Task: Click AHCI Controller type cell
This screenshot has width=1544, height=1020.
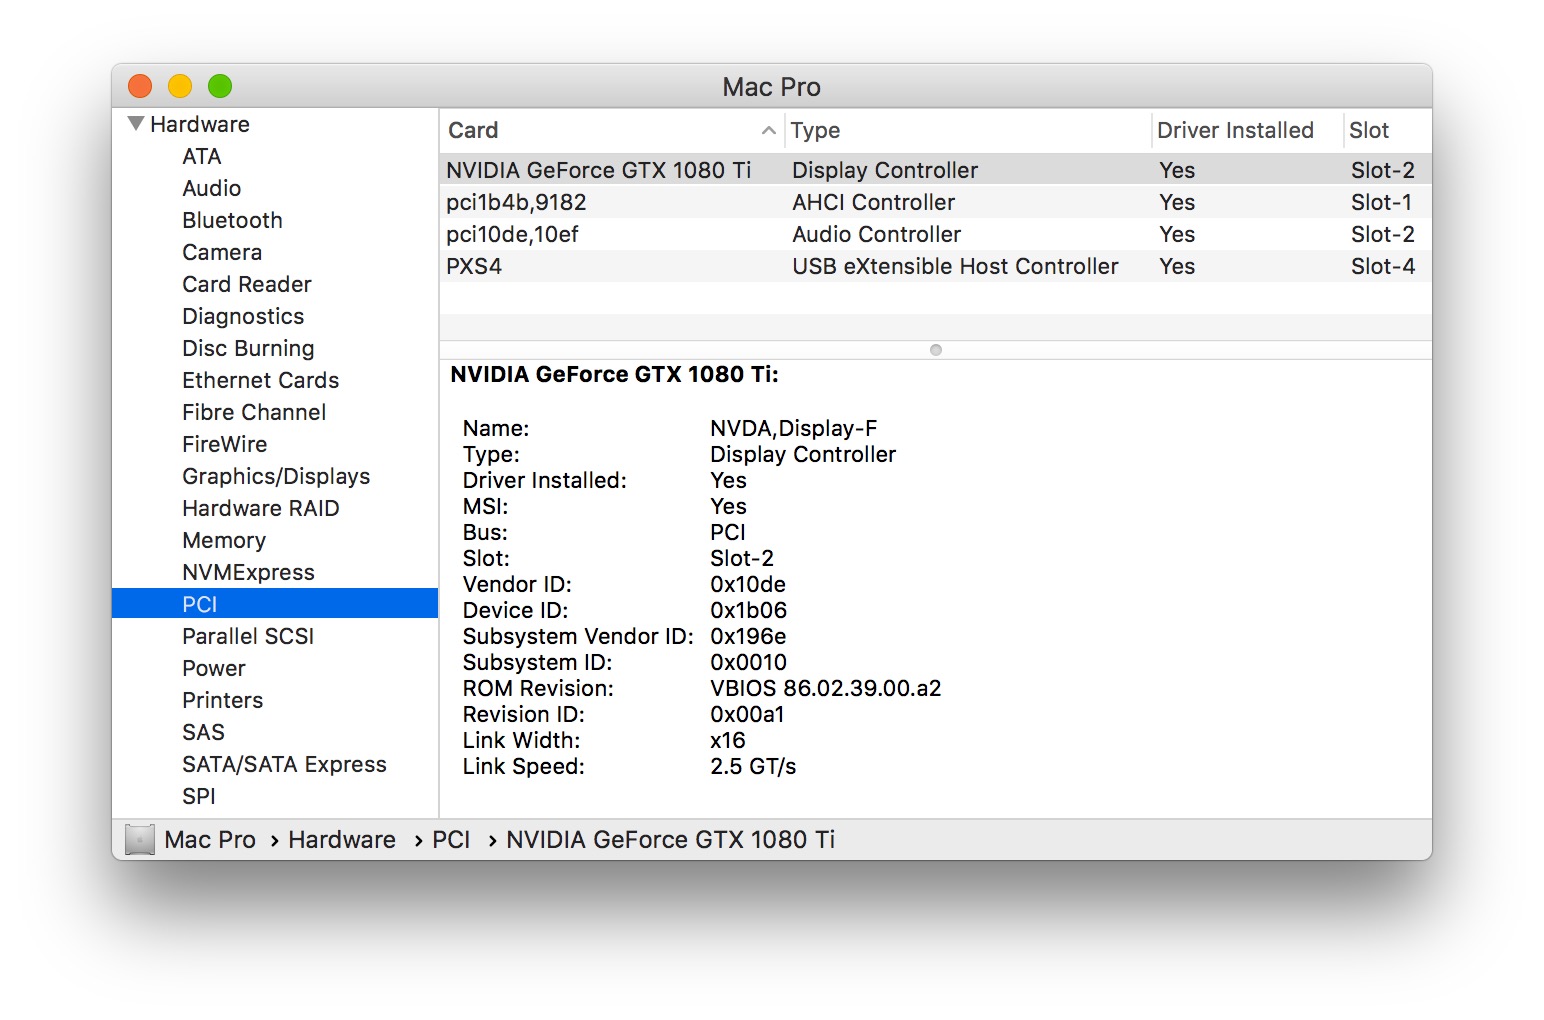Action: click(873, 202)
